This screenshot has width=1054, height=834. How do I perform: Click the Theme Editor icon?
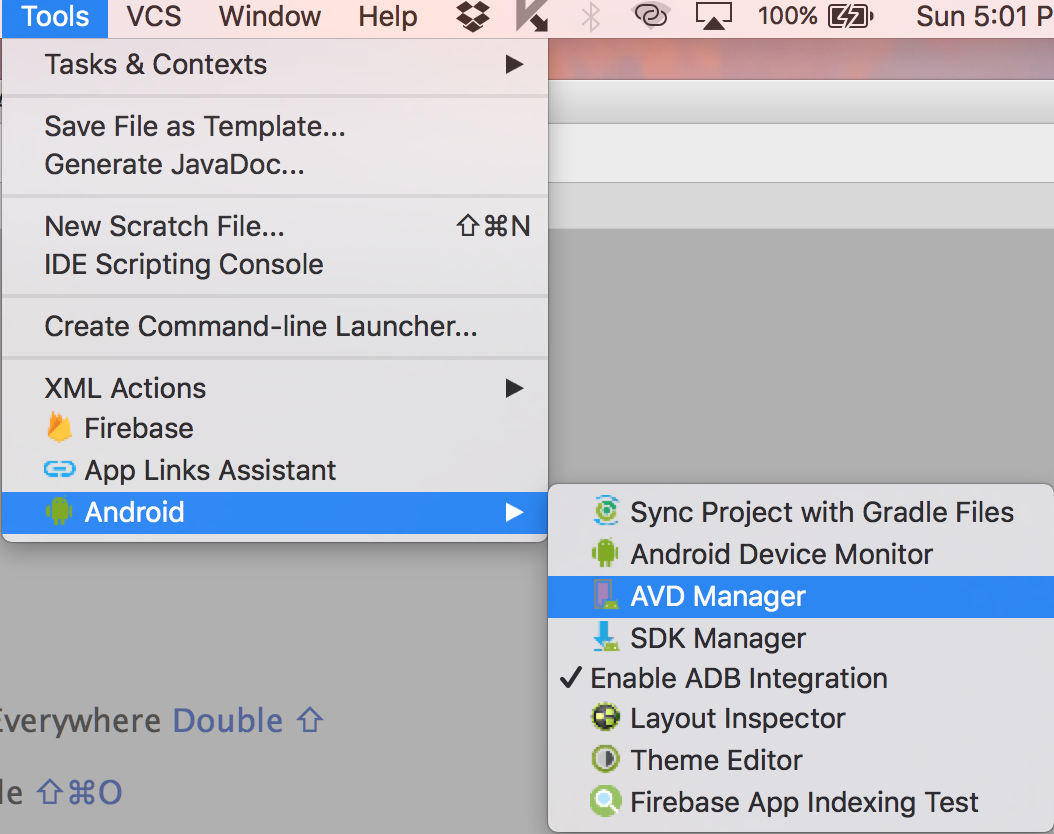point(606,759)
